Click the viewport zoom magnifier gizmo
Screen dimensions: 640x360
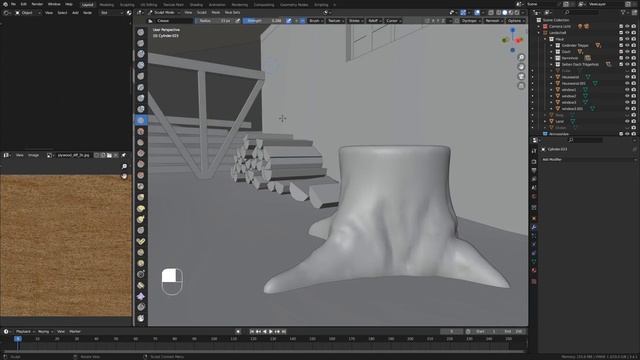(521, 57)
